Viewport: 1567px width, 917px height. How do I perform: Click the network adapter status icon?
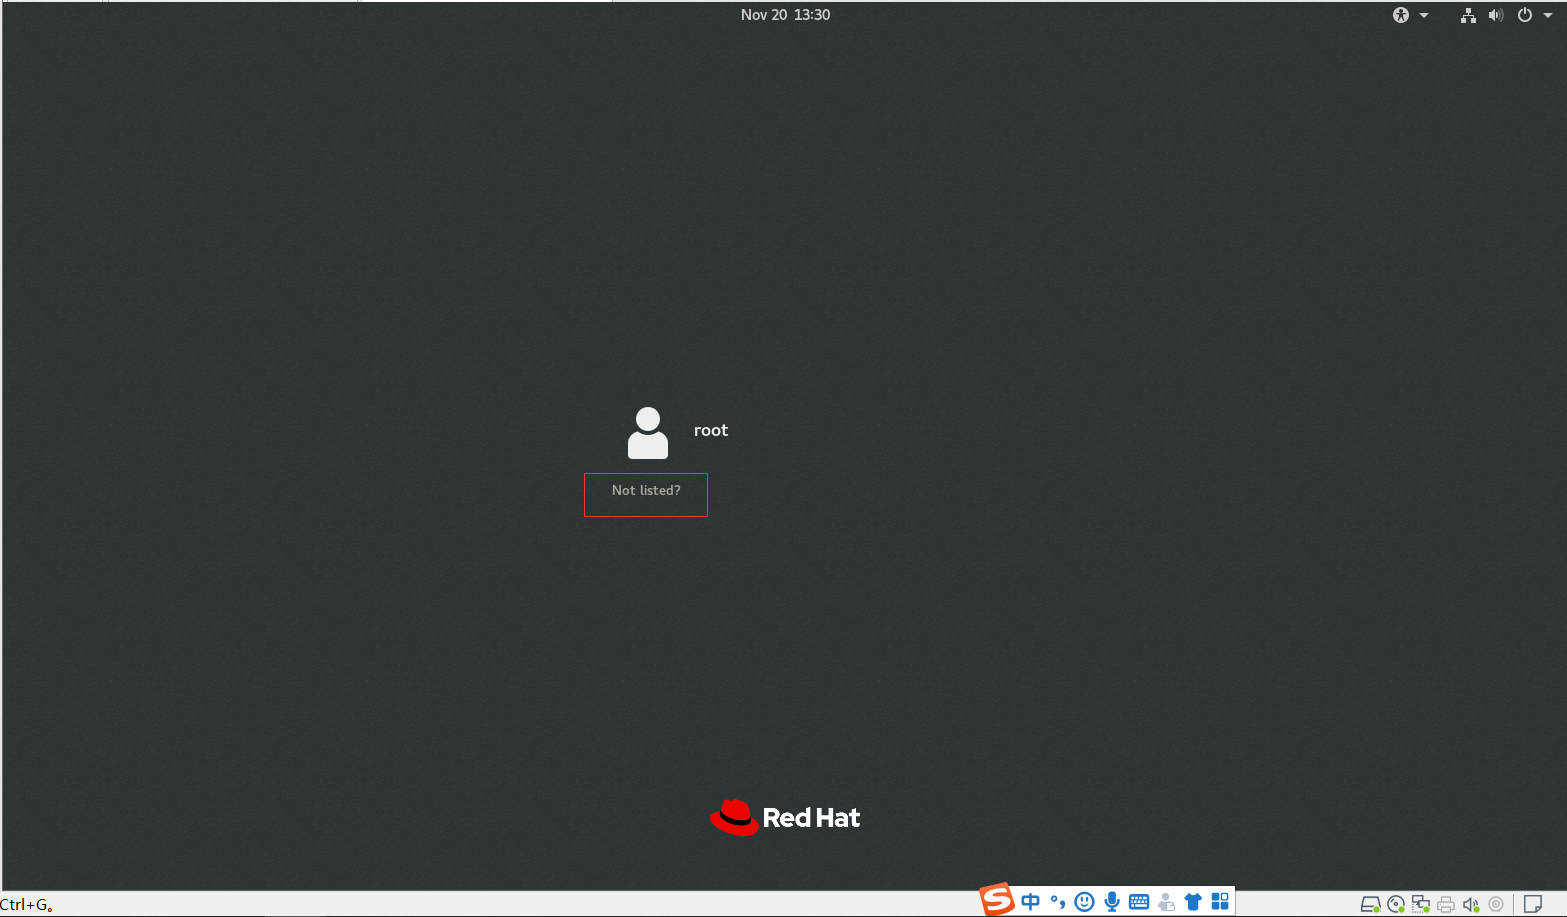coord(1421,905)
